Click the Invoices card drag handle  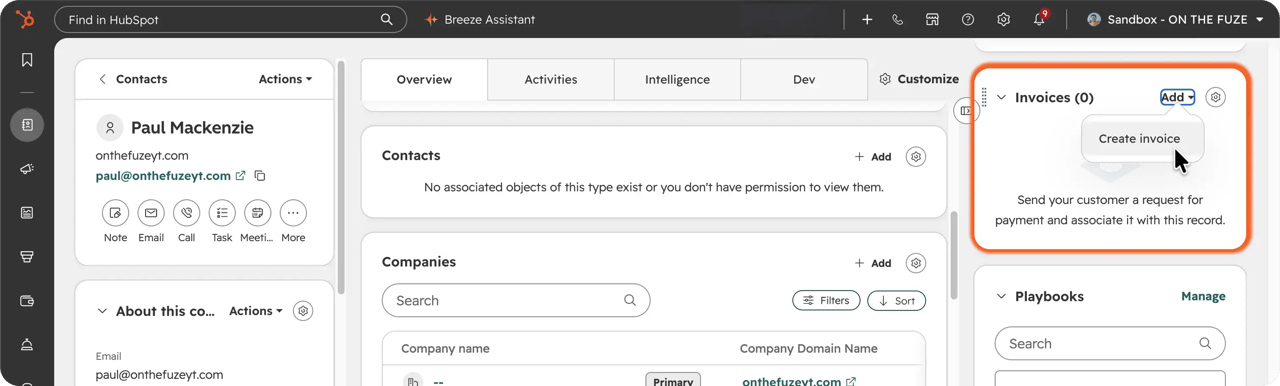(984, 97)
